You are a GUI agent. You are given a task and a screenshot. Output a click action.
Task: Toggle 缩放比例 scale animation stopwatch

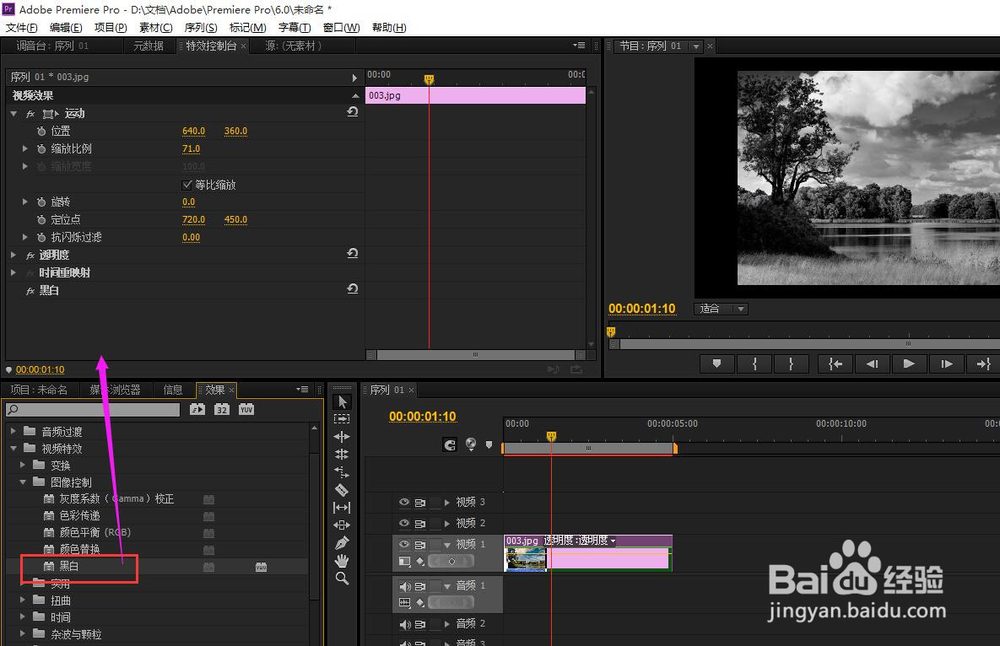pyautogui.click(x=41, y=149)
